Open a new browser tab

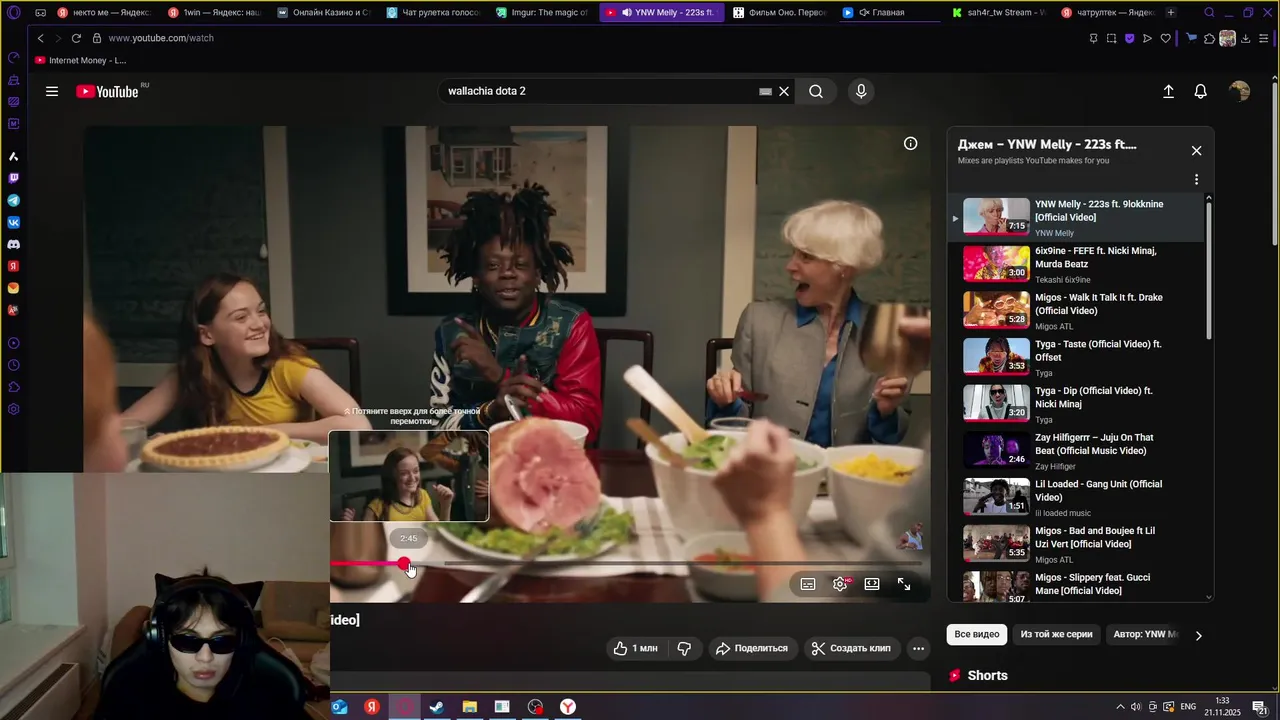(1171, 13)
